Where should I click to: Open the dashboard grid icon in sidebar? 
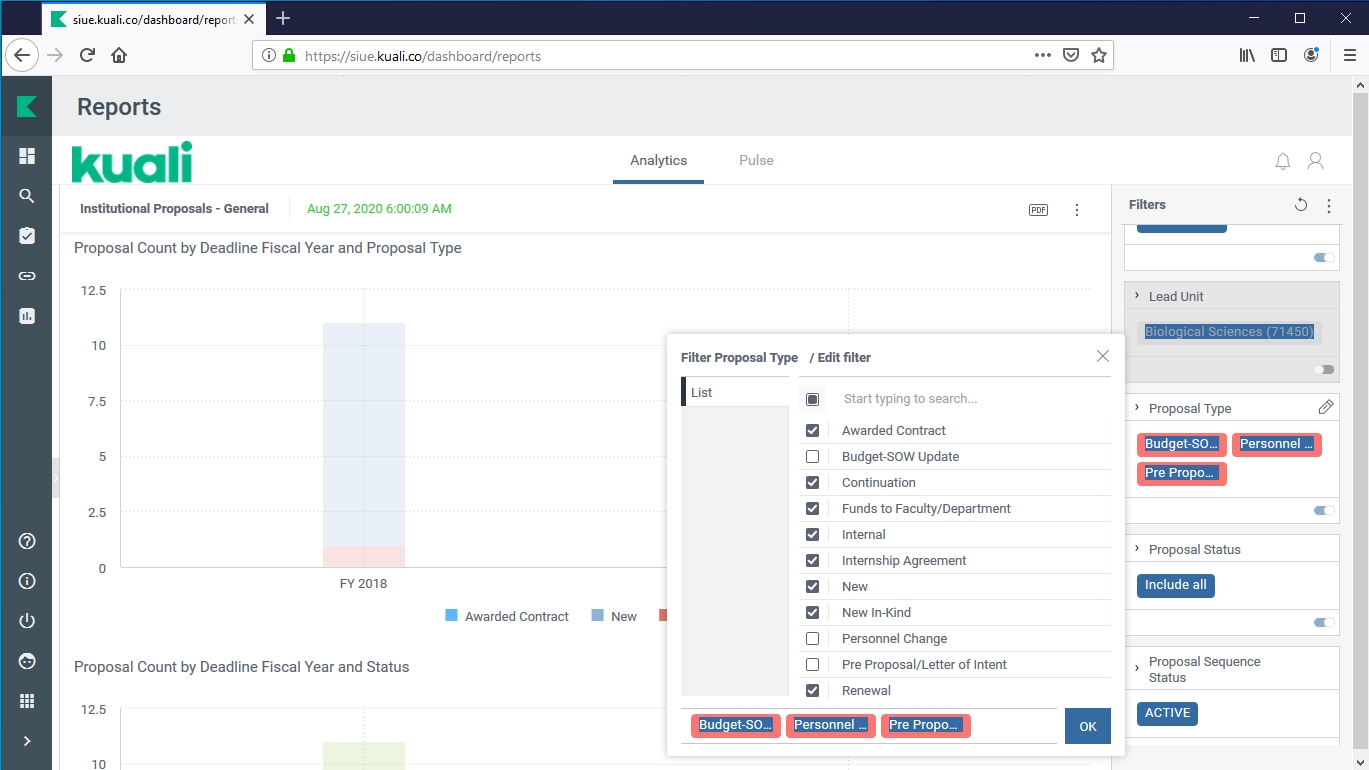coord(27,156)
